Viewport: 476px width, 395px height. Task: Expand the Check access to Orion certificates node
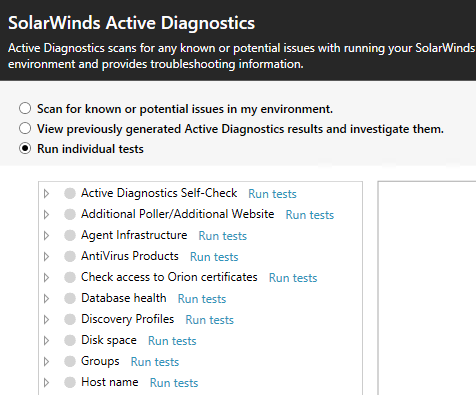pos(46,277)
